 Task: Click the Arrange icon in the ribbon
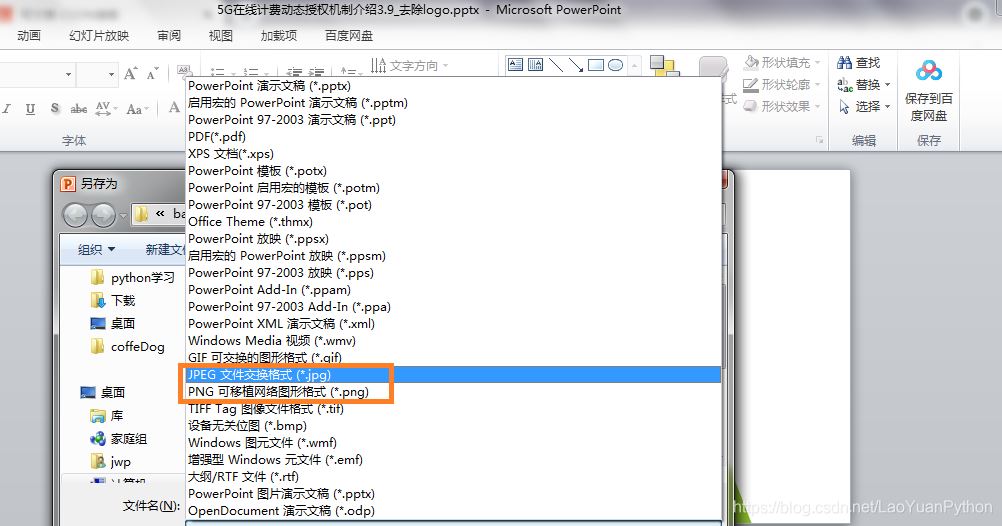point(663,65)
